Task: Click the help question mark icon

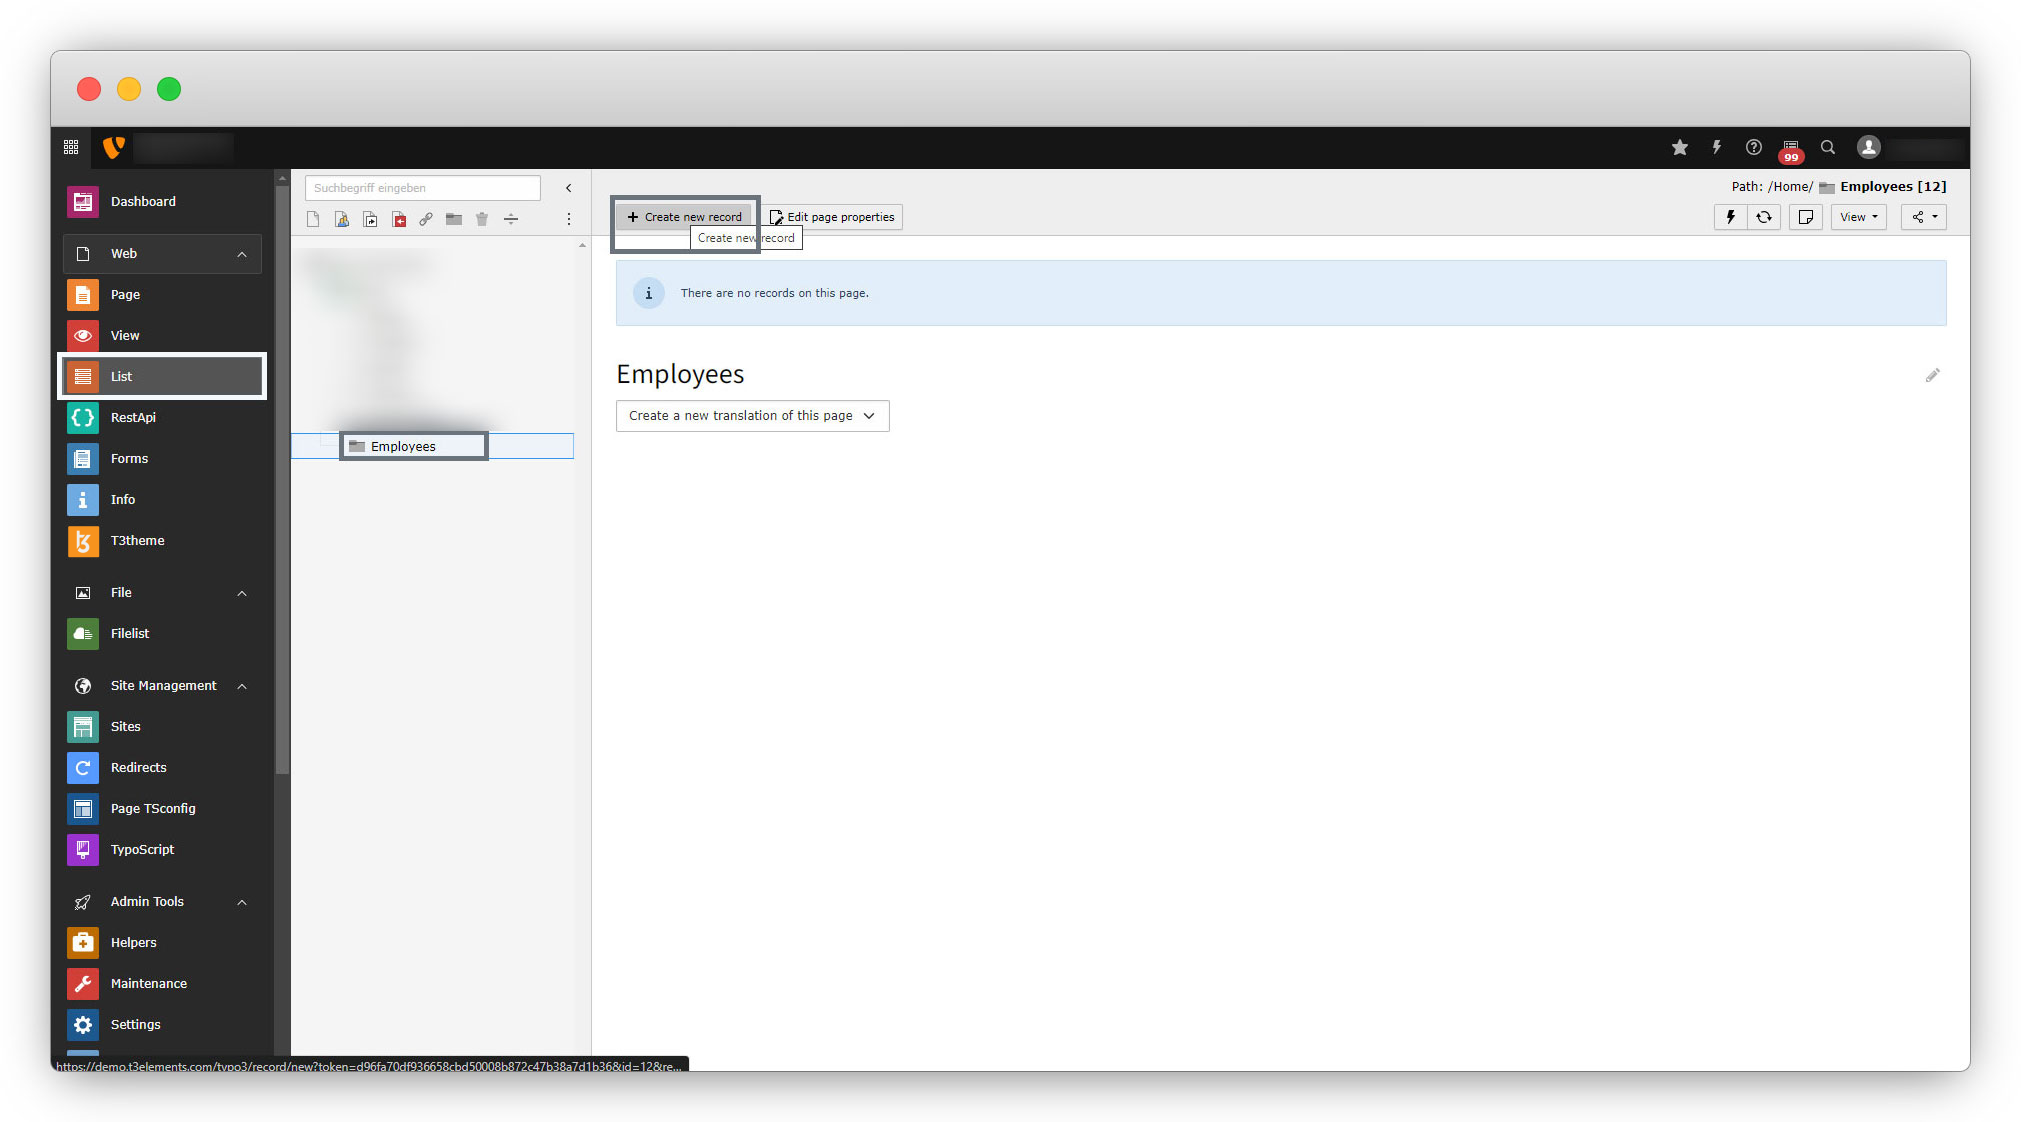Action: click(1753, 148)
